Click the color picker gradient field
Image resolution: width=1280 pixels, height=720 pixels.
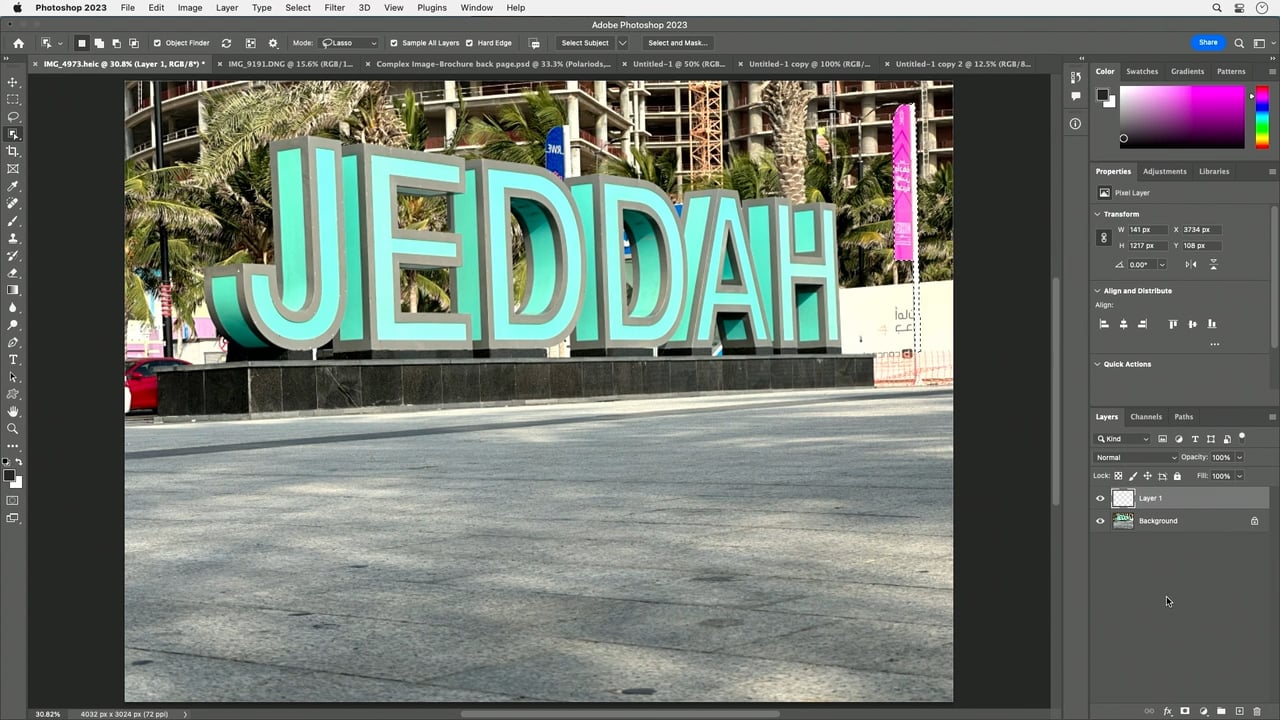tap(1182, 117)
